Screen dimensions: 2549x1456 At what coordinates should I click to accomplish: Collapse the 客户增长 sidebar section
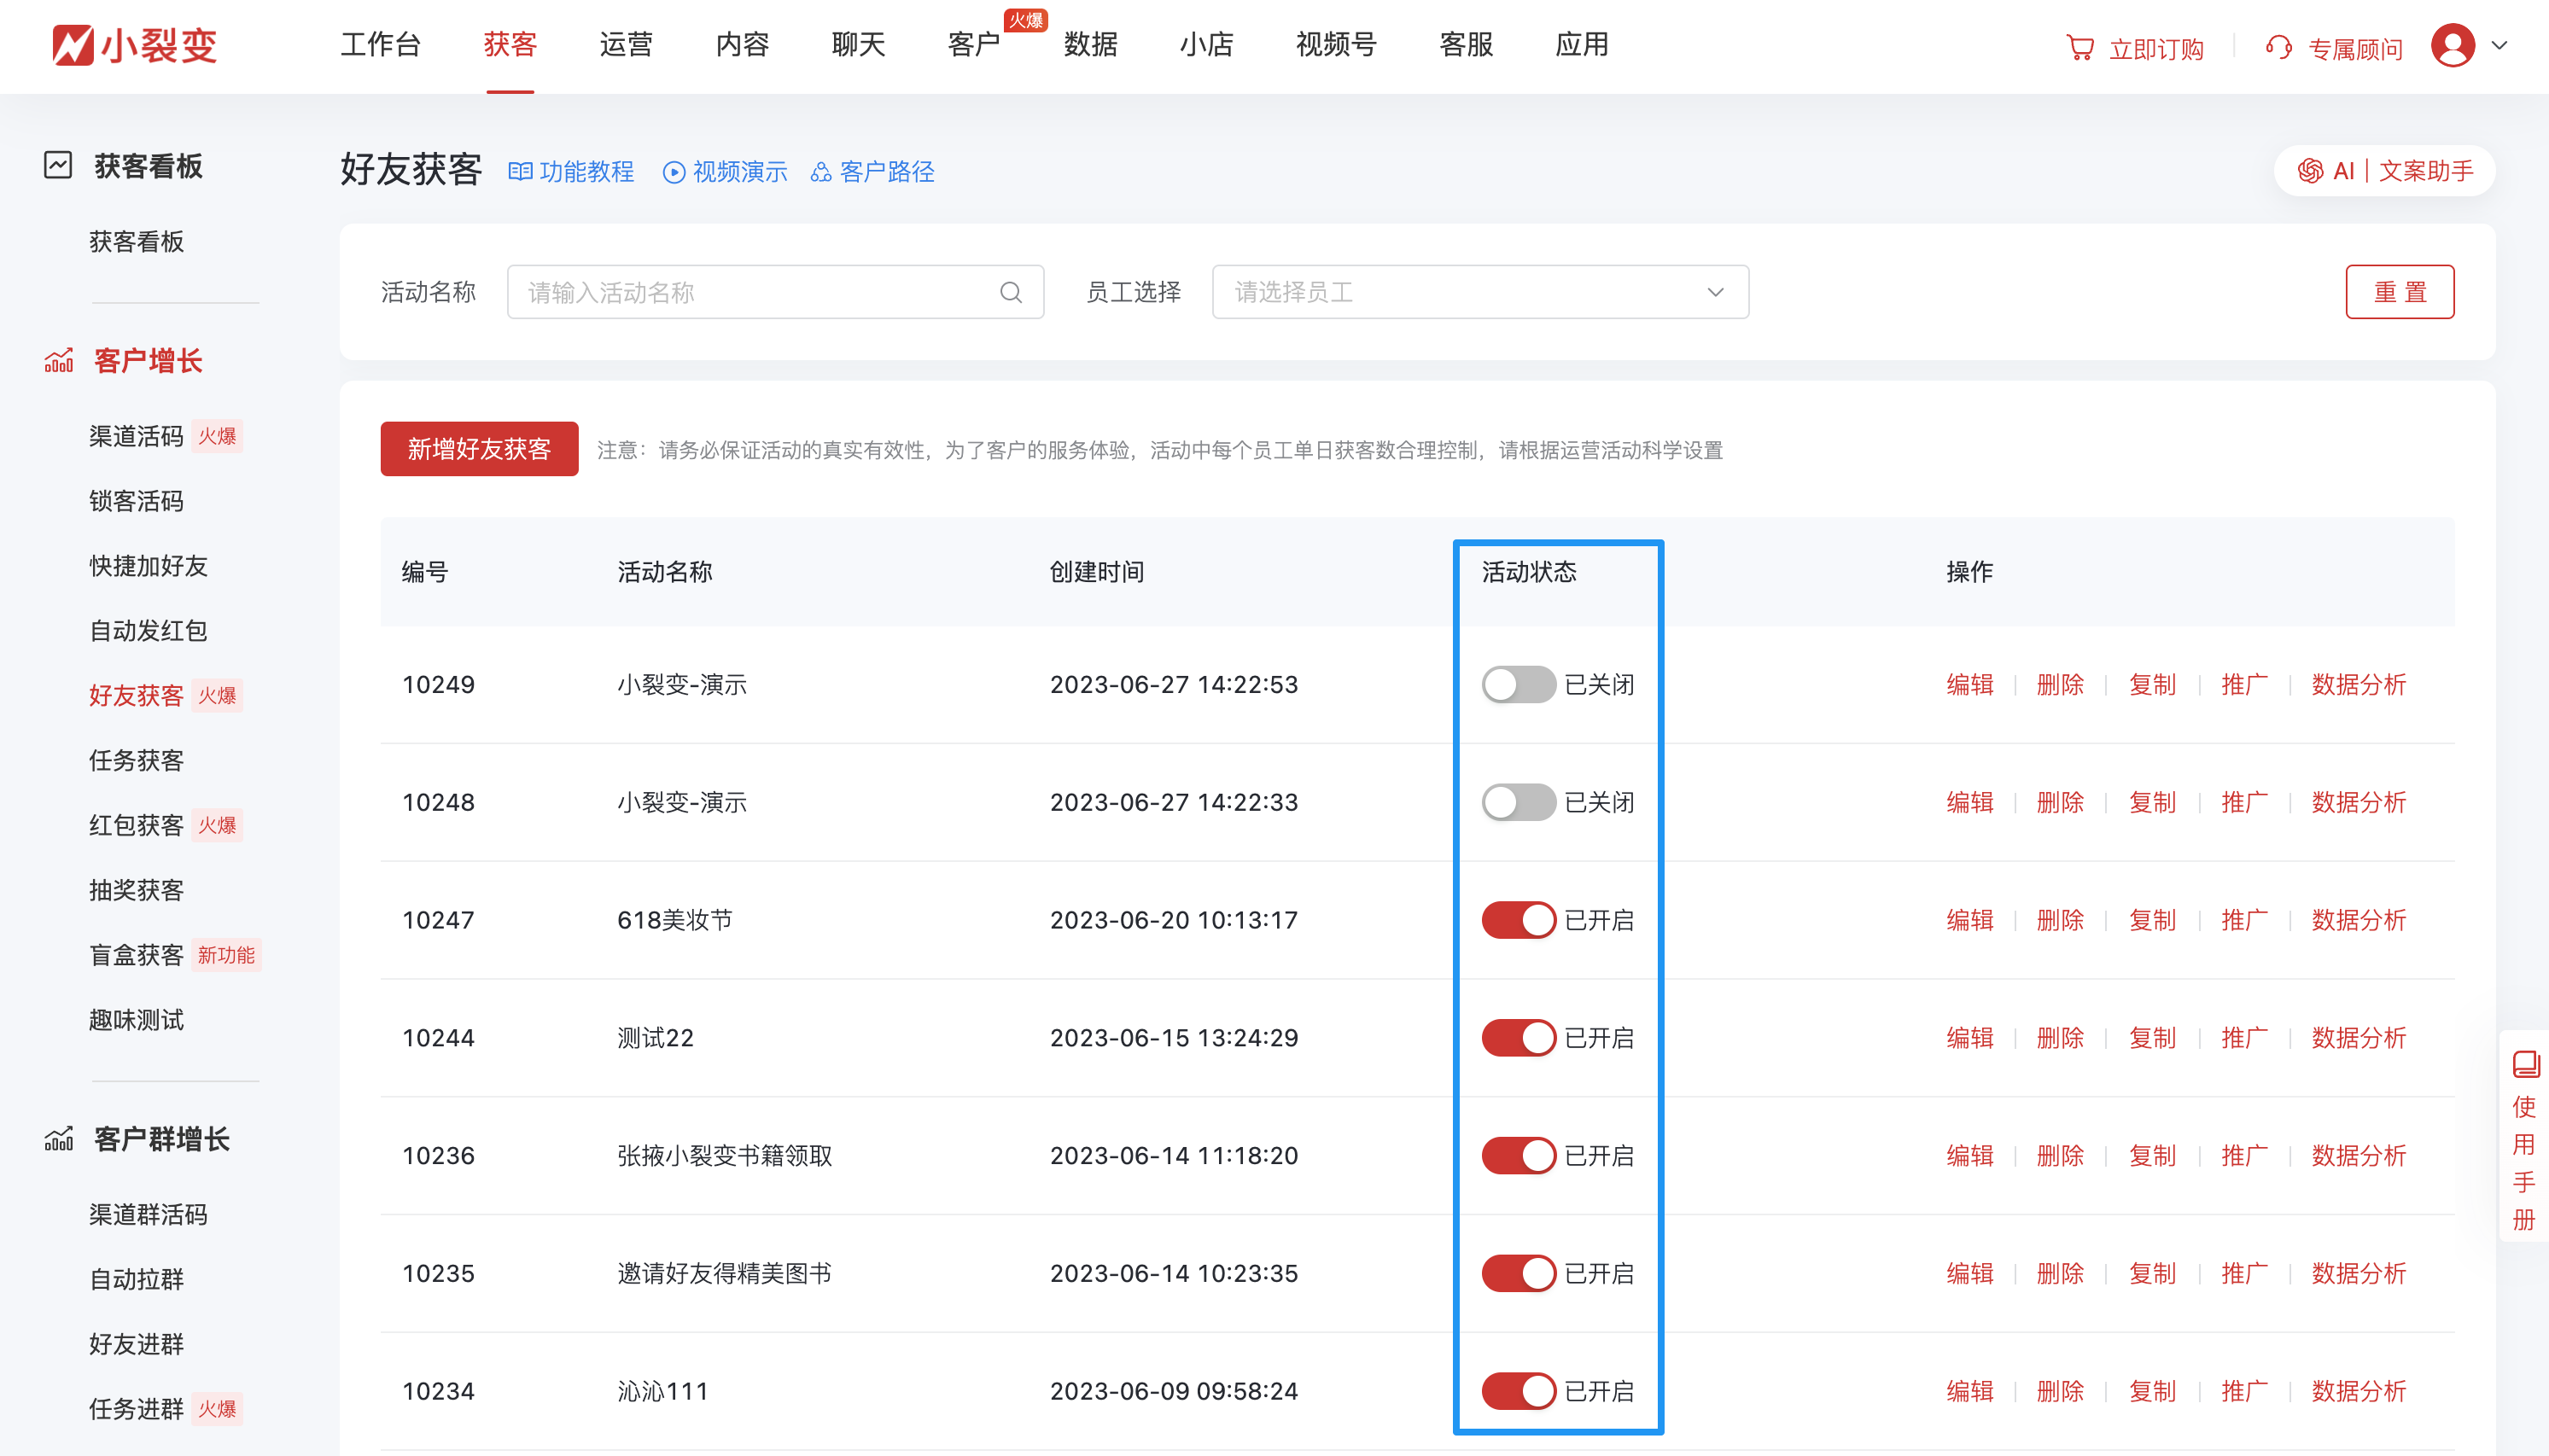pos(146,360)
